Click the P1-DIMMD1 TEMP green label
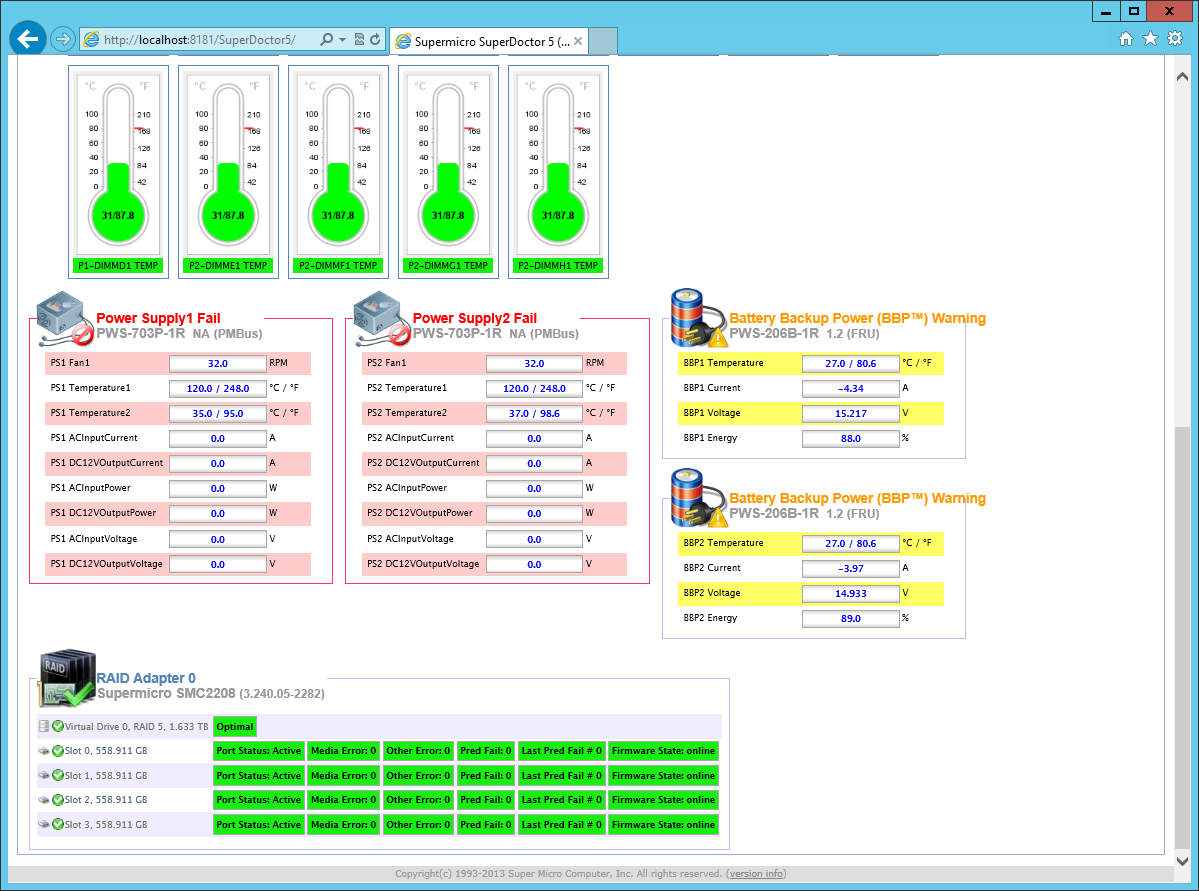The height and width of the screenshot is (891, 1199). coord(118,265)
